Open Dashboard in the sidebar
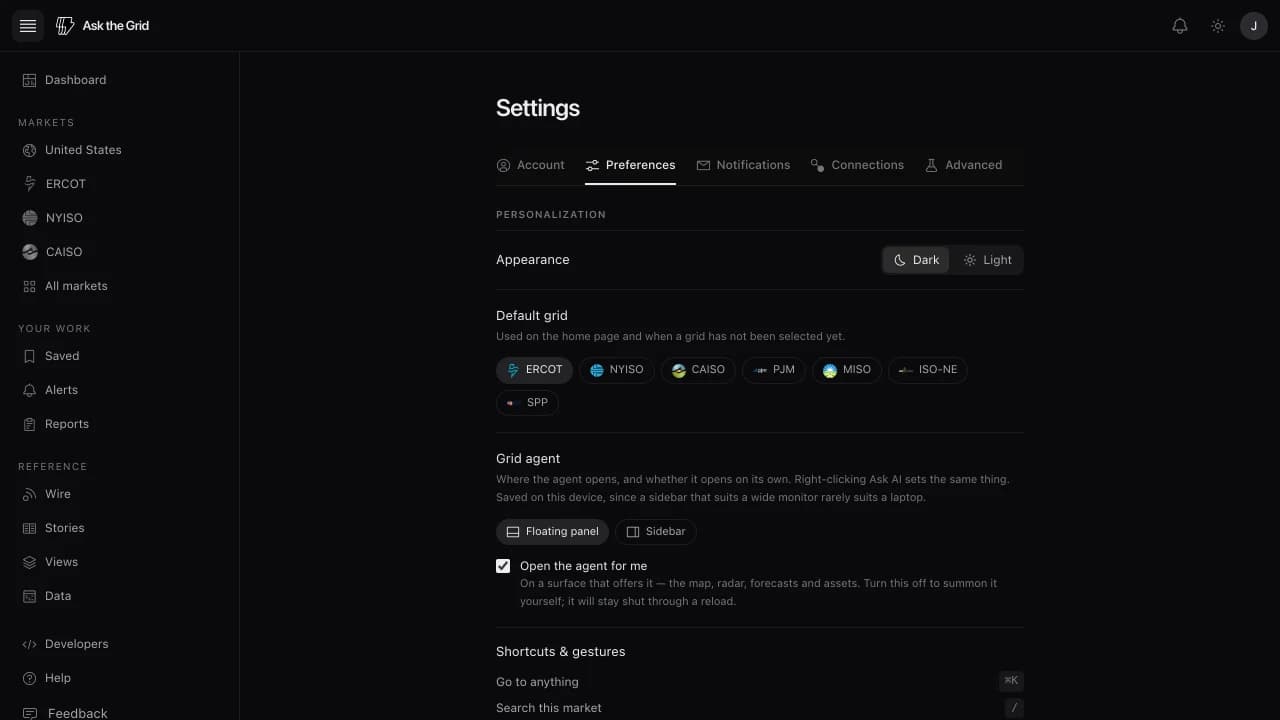 [x=120, y=80]
